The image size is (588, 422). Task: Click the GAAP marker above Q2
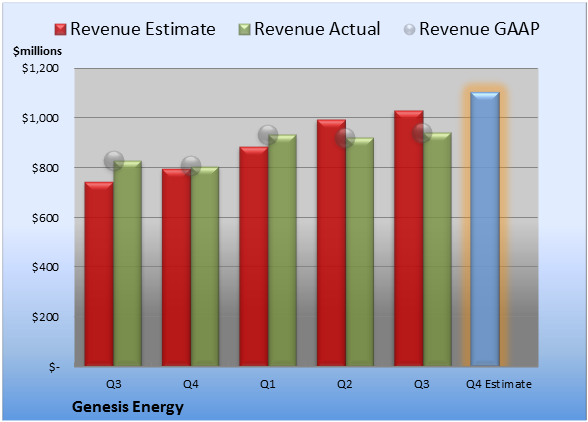coord(345,138)
